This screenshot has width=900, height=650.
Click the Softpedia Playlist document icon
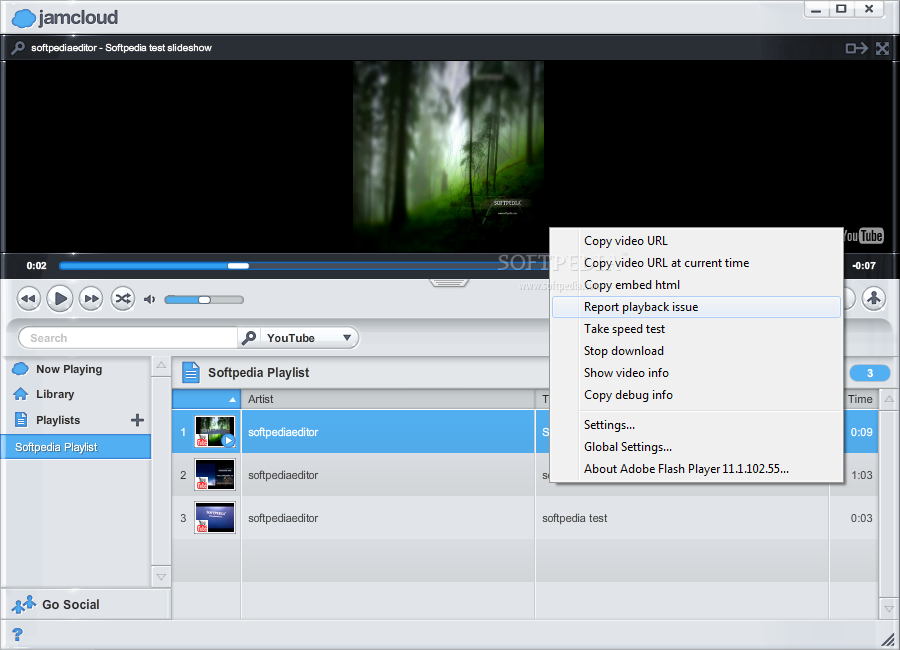pos(191,373)
